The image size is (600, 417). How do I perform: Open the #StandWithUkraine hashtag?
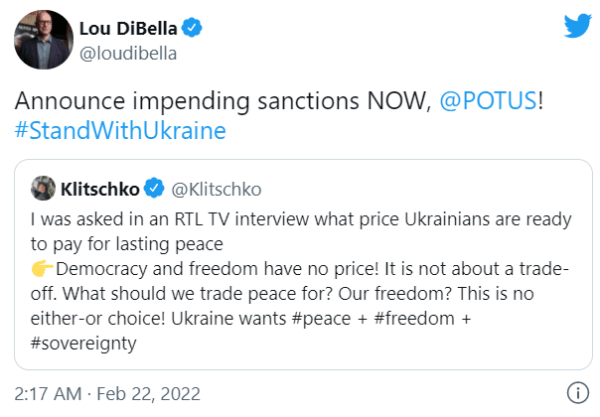point(119,131)
